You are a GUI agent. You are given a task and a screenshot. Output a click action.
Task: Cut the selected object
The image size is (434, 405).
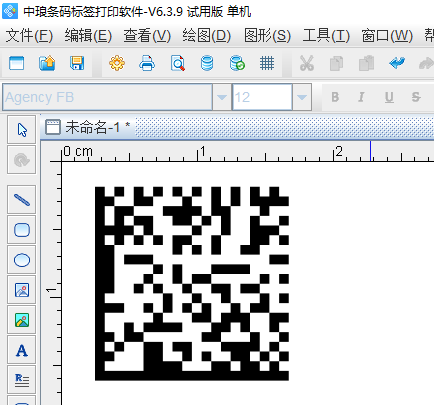307,63
